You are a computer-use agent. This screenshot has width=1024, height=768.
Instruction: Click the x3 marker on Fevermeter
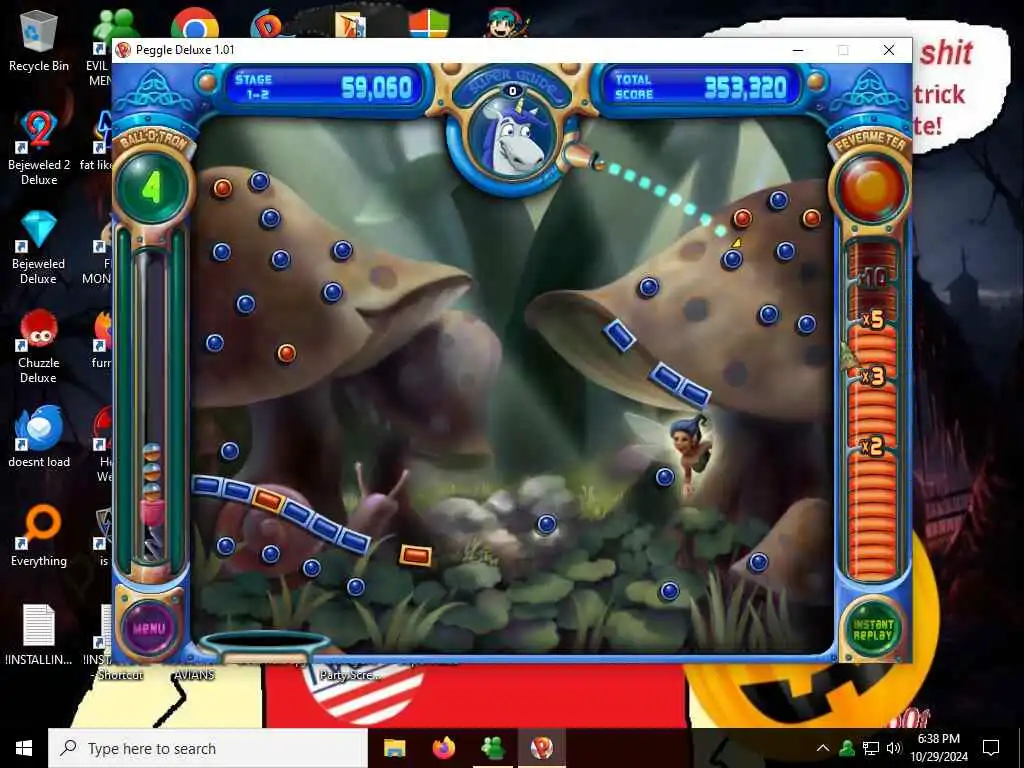pos(873,377)
